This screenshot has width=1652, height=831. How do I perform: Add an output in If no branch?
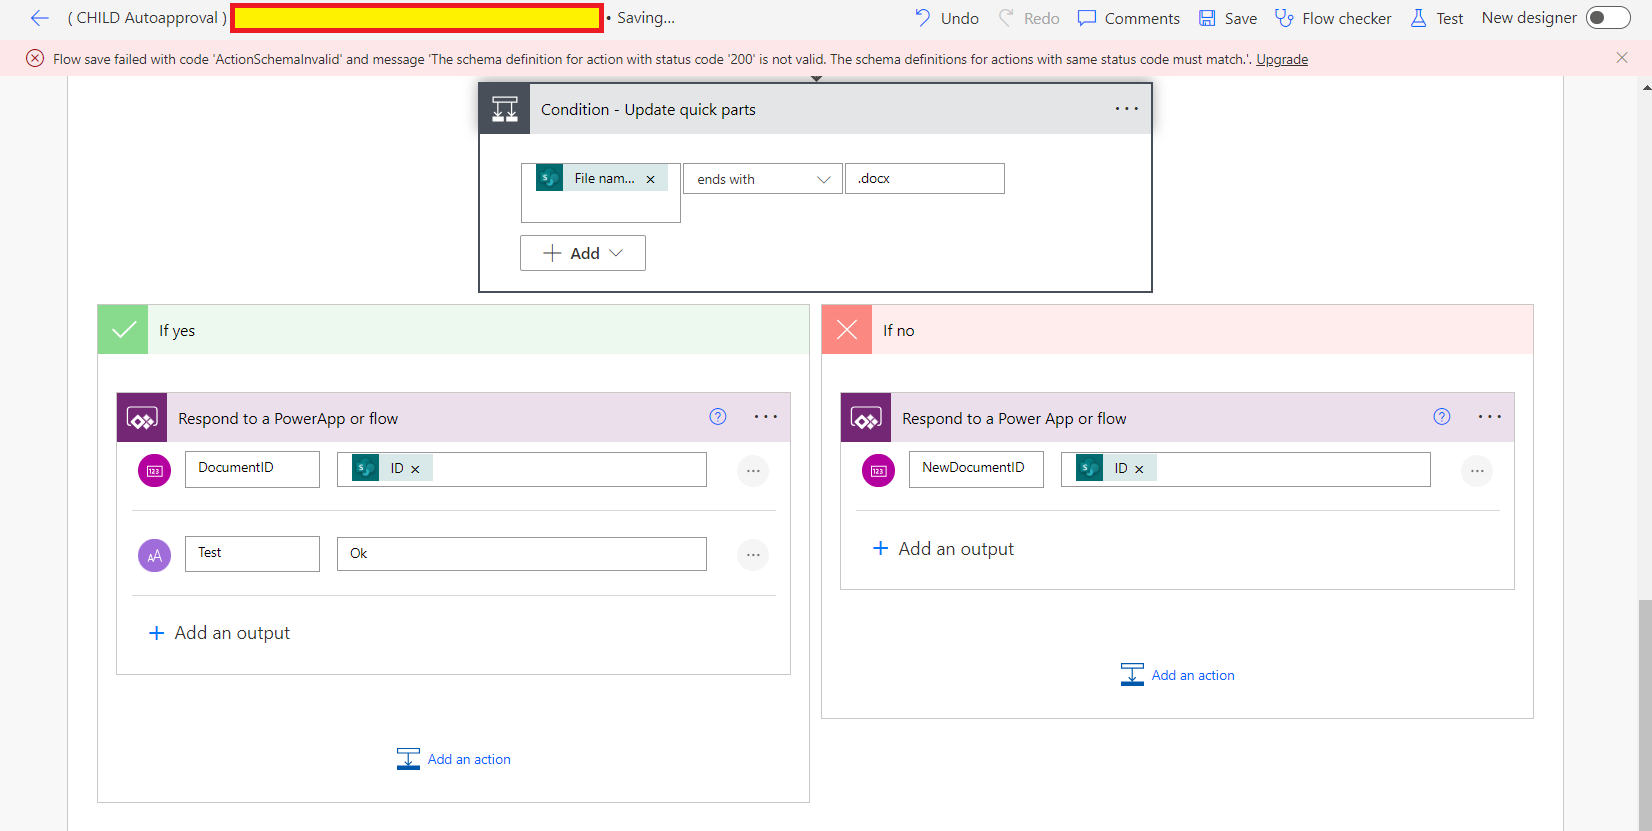[x=944, y=549]
